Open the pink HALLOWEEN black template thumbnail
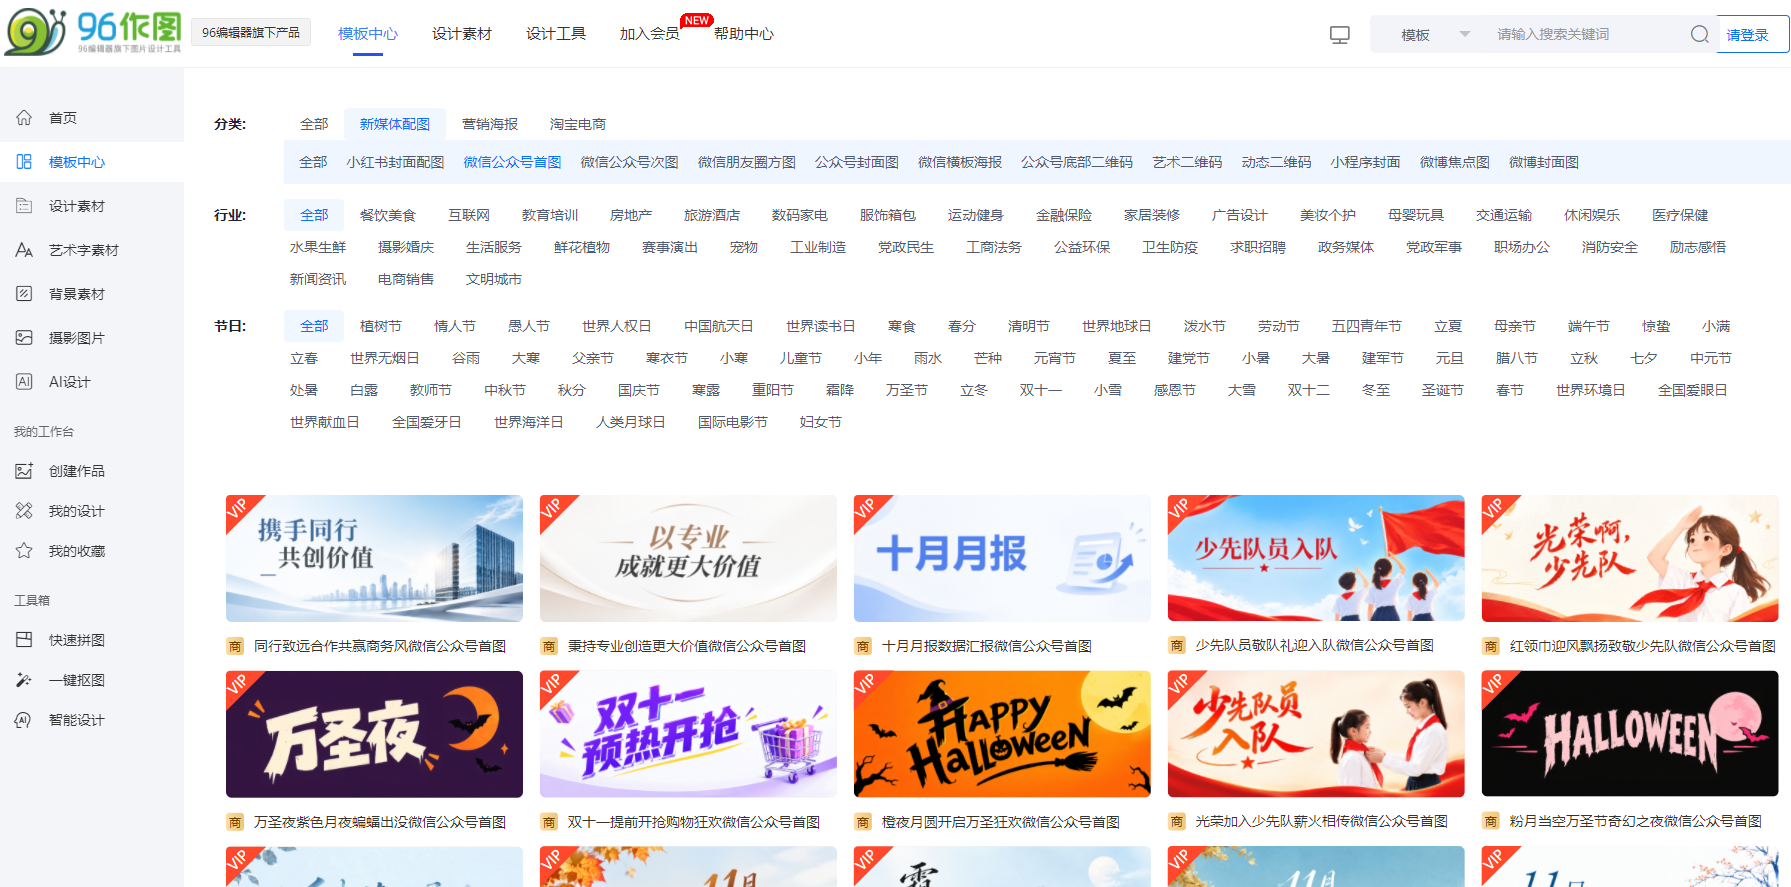 [x=1630, y=734]
